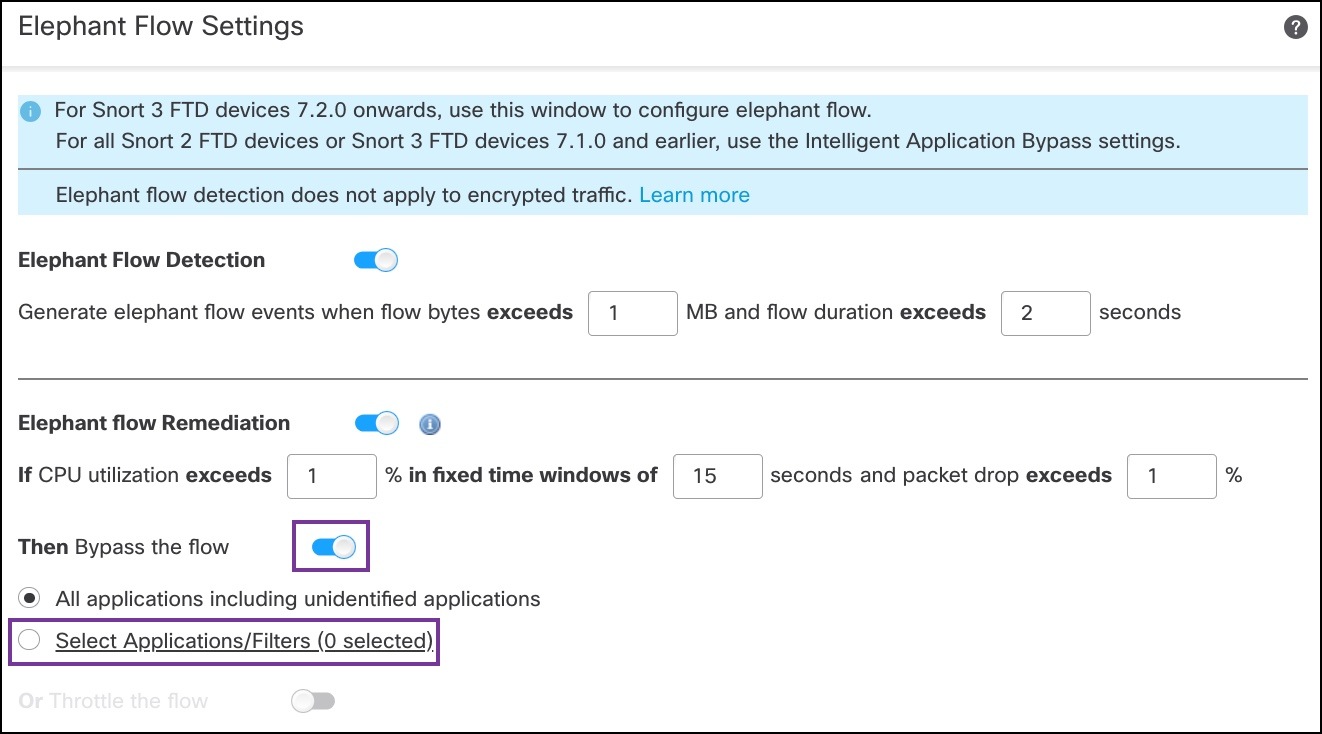The height and width of the screenshot is (734, 1322).
Task: Open help via the question mark icon
Action: coord(1295,27)
